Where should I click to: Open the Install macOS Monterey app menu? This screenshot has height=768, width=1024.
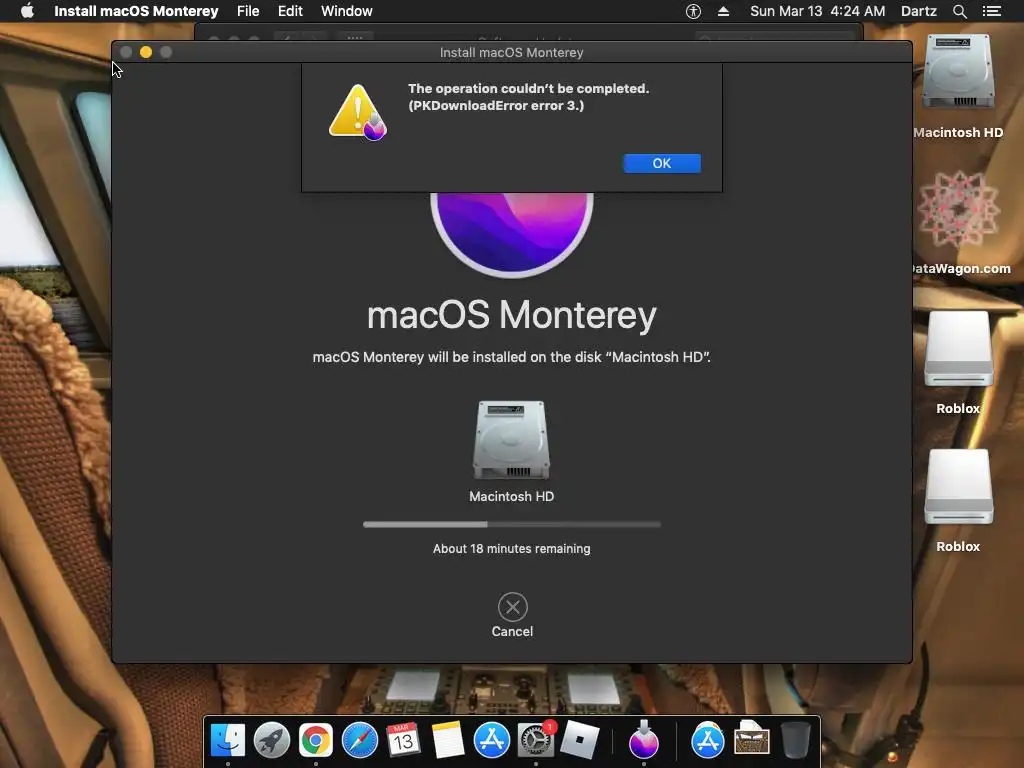(x=136, y=11)
